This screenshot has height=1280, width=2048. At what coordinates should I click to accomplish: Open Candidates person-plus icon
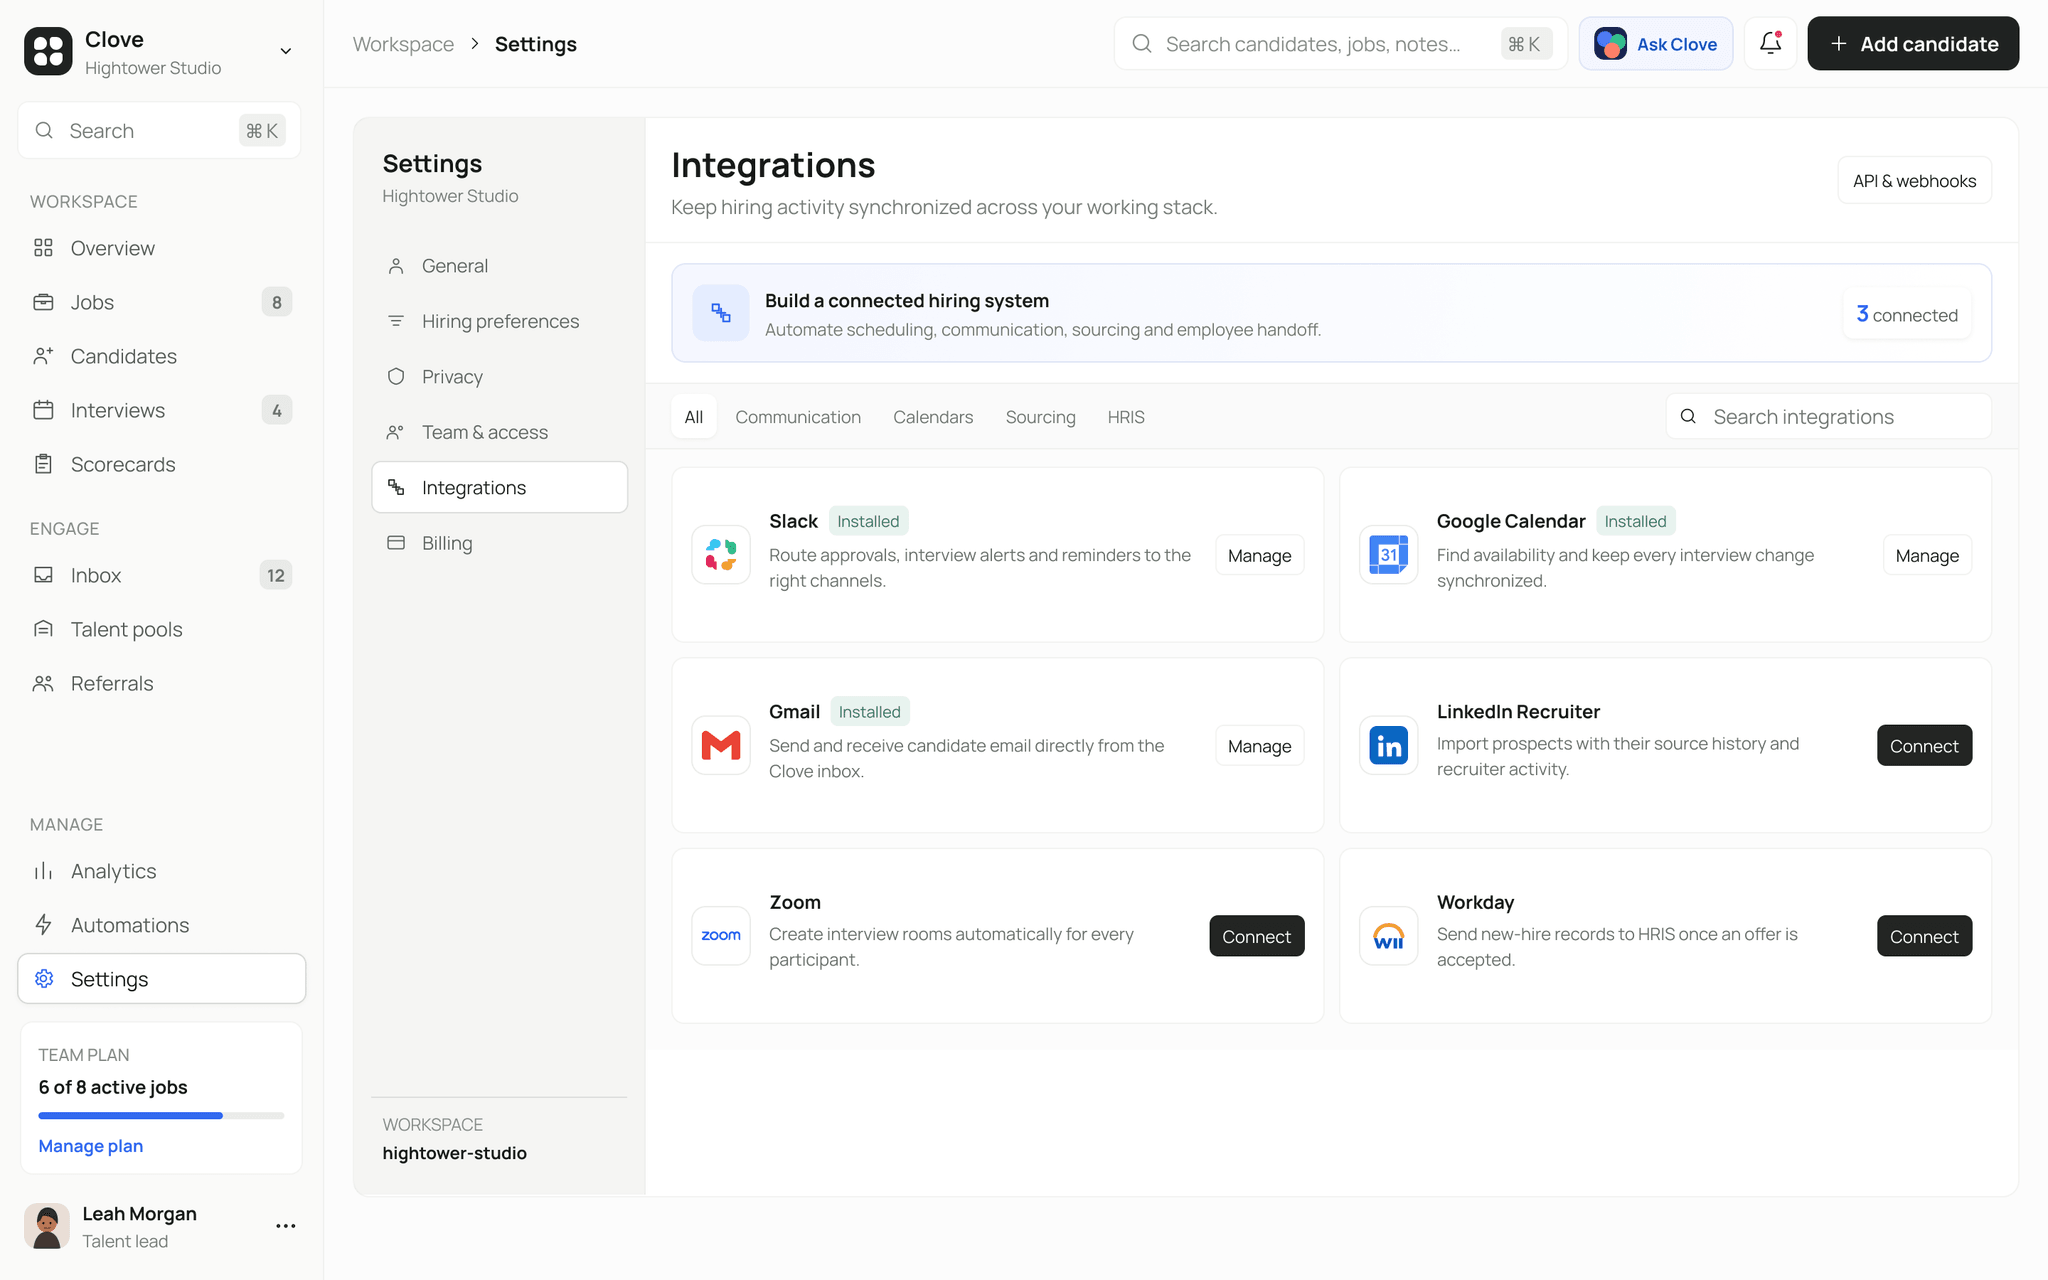[43, 356]
